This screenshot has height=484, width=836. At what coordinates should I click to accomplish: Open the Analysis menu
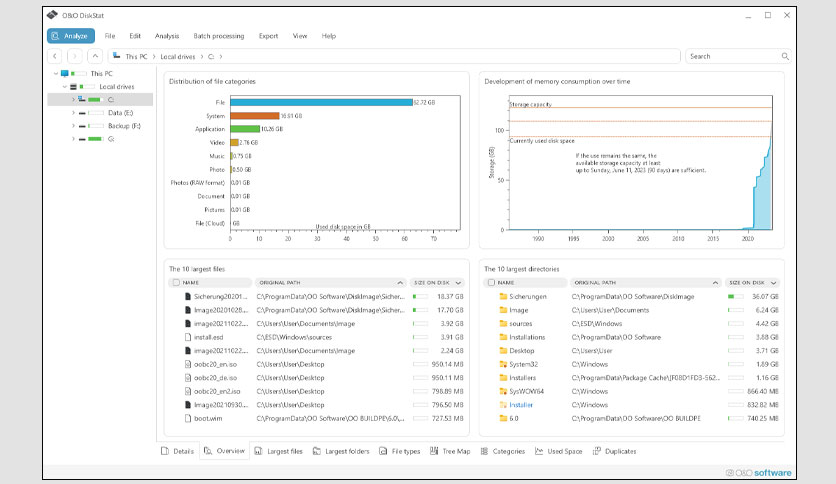[x=167, y=36]
